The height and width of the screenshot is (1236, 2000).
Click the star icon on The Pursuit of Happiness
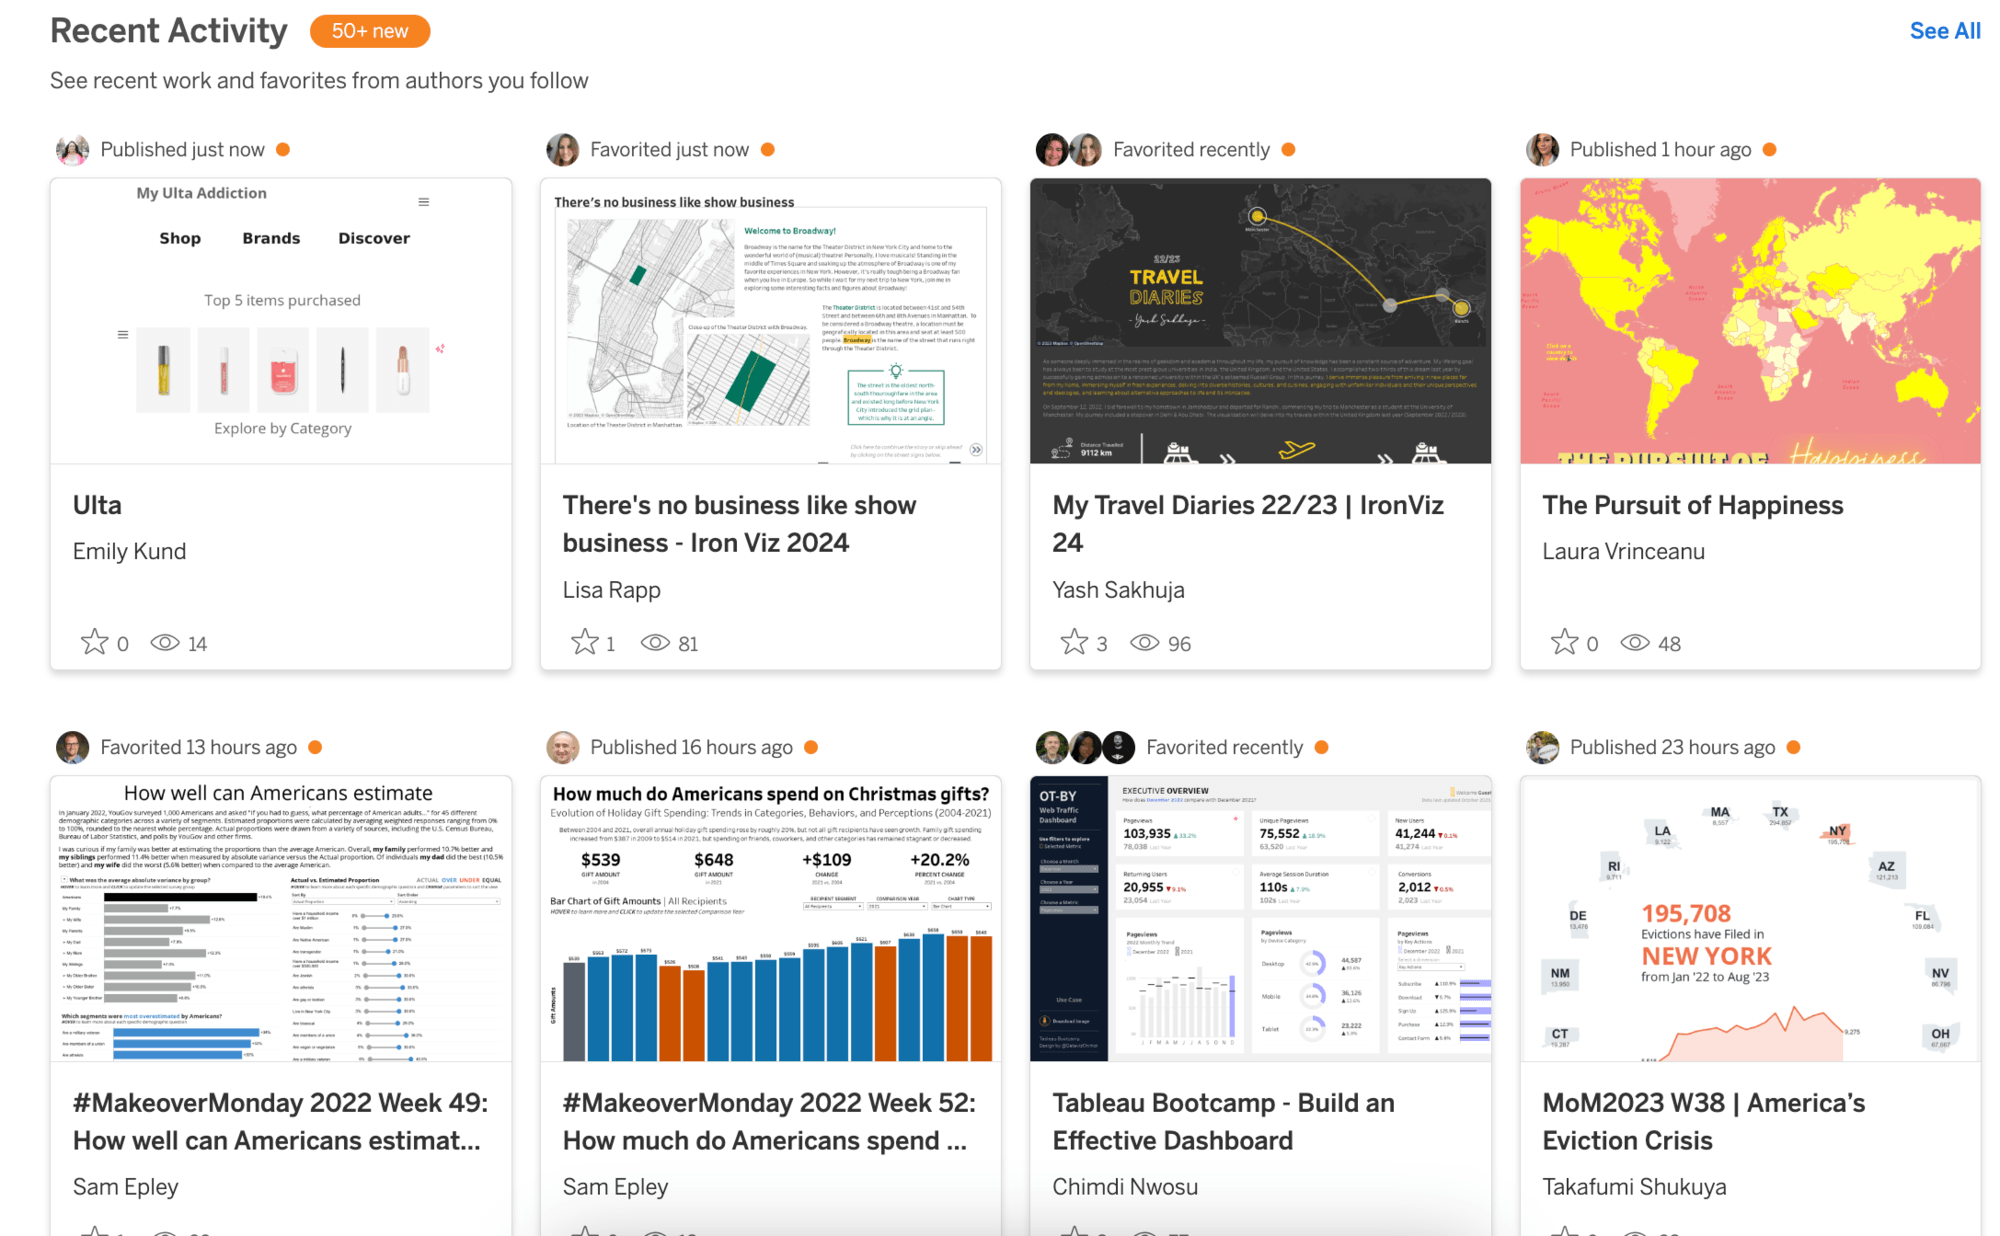pyautogui.click(x=1565, y=643)
